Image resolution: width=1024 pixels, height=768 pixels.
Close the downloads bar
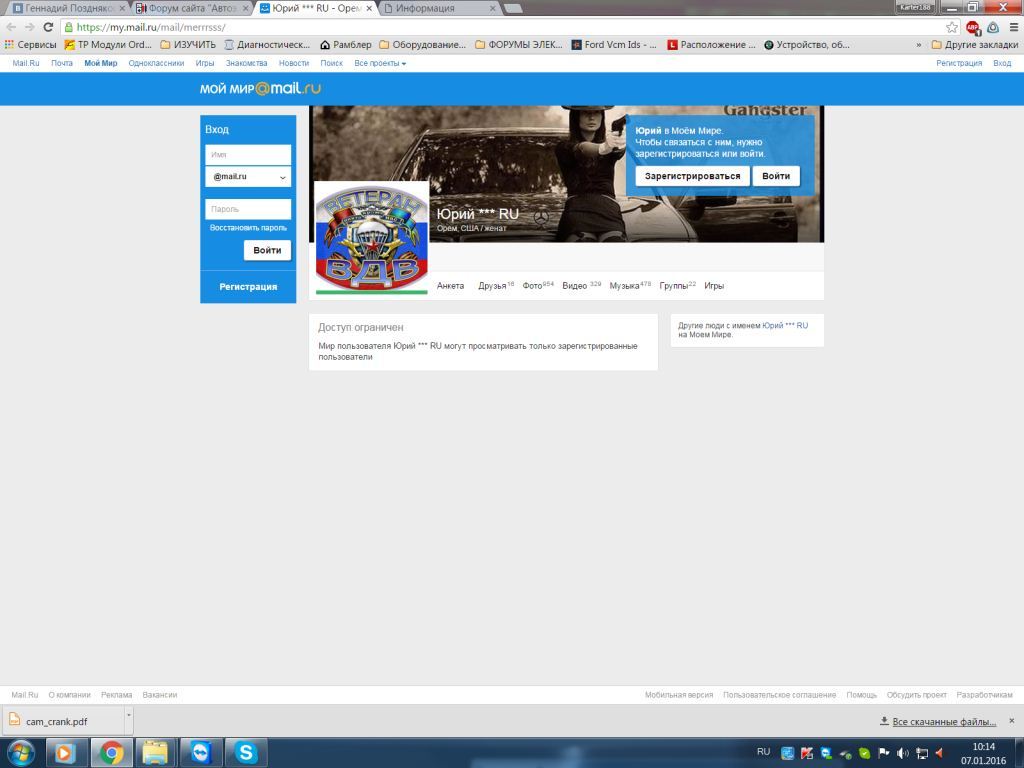[x=1012, y=721]
